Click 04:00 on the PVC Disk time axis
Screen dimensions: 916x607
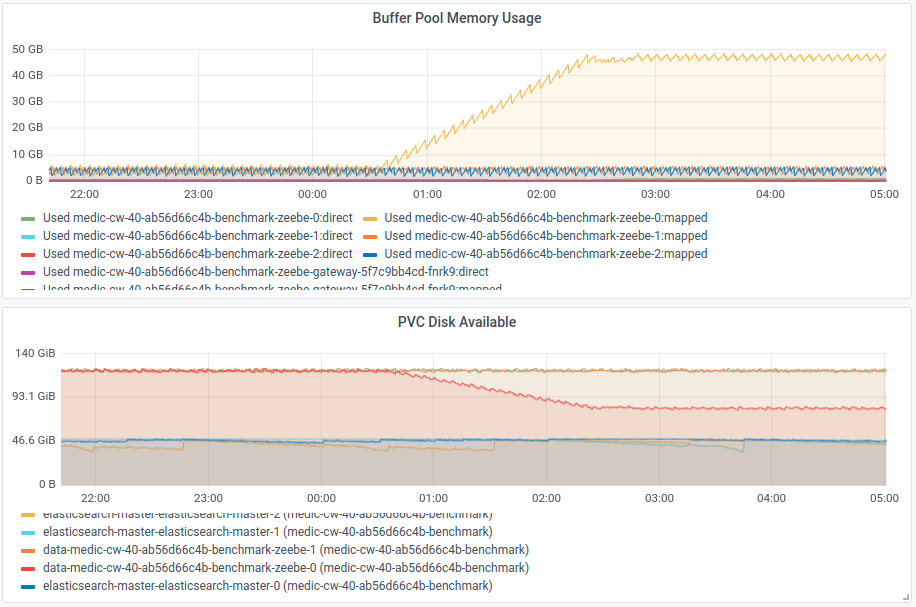pos(771,498)
